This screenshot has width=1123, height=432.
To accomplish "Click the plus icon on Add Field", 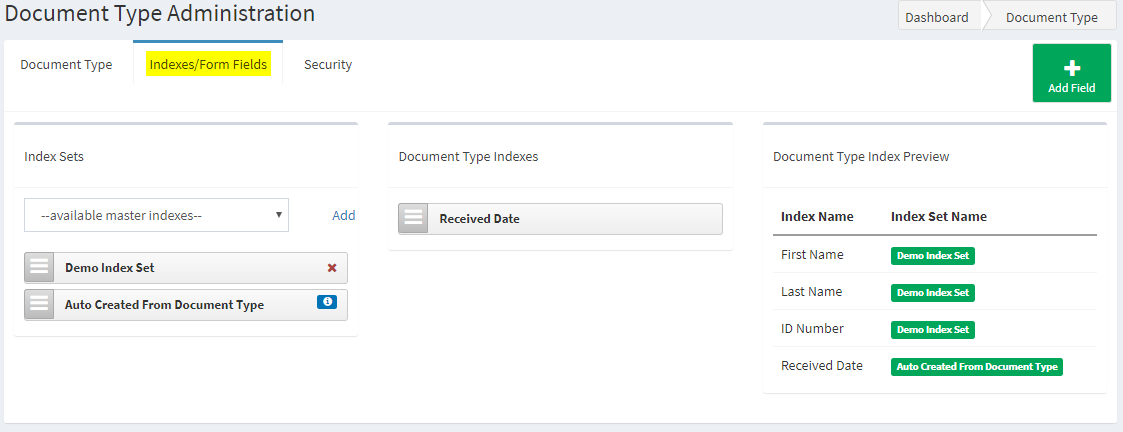I will point(1071,68).
